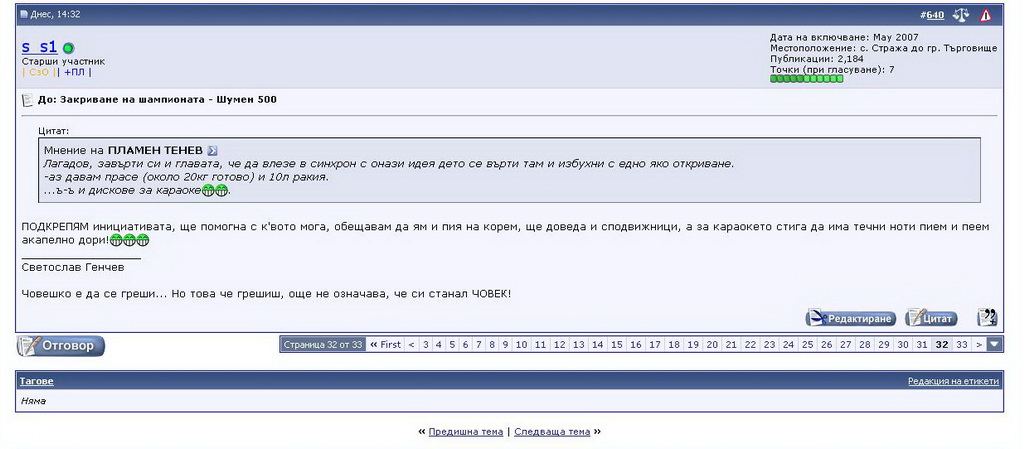This screenshot has width=1024, height=449.
Task: Go to next page arrow '>'
Action: point(979,345)
